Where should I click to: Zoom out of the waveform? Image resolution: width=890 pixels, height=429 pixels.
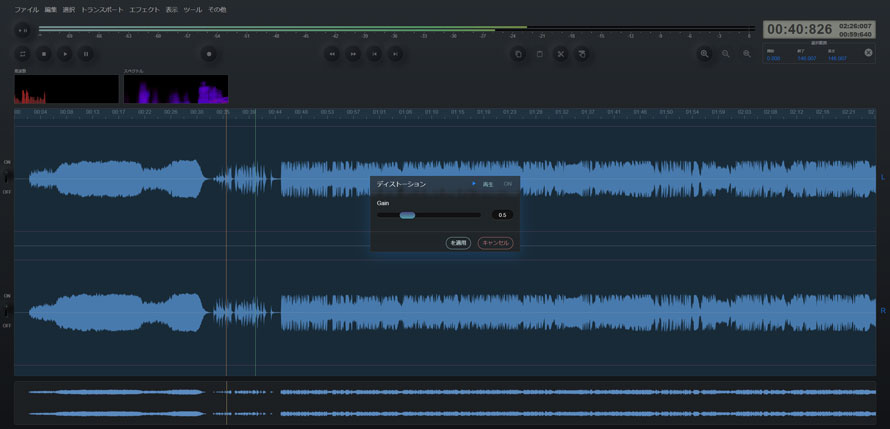pos(725,54)
